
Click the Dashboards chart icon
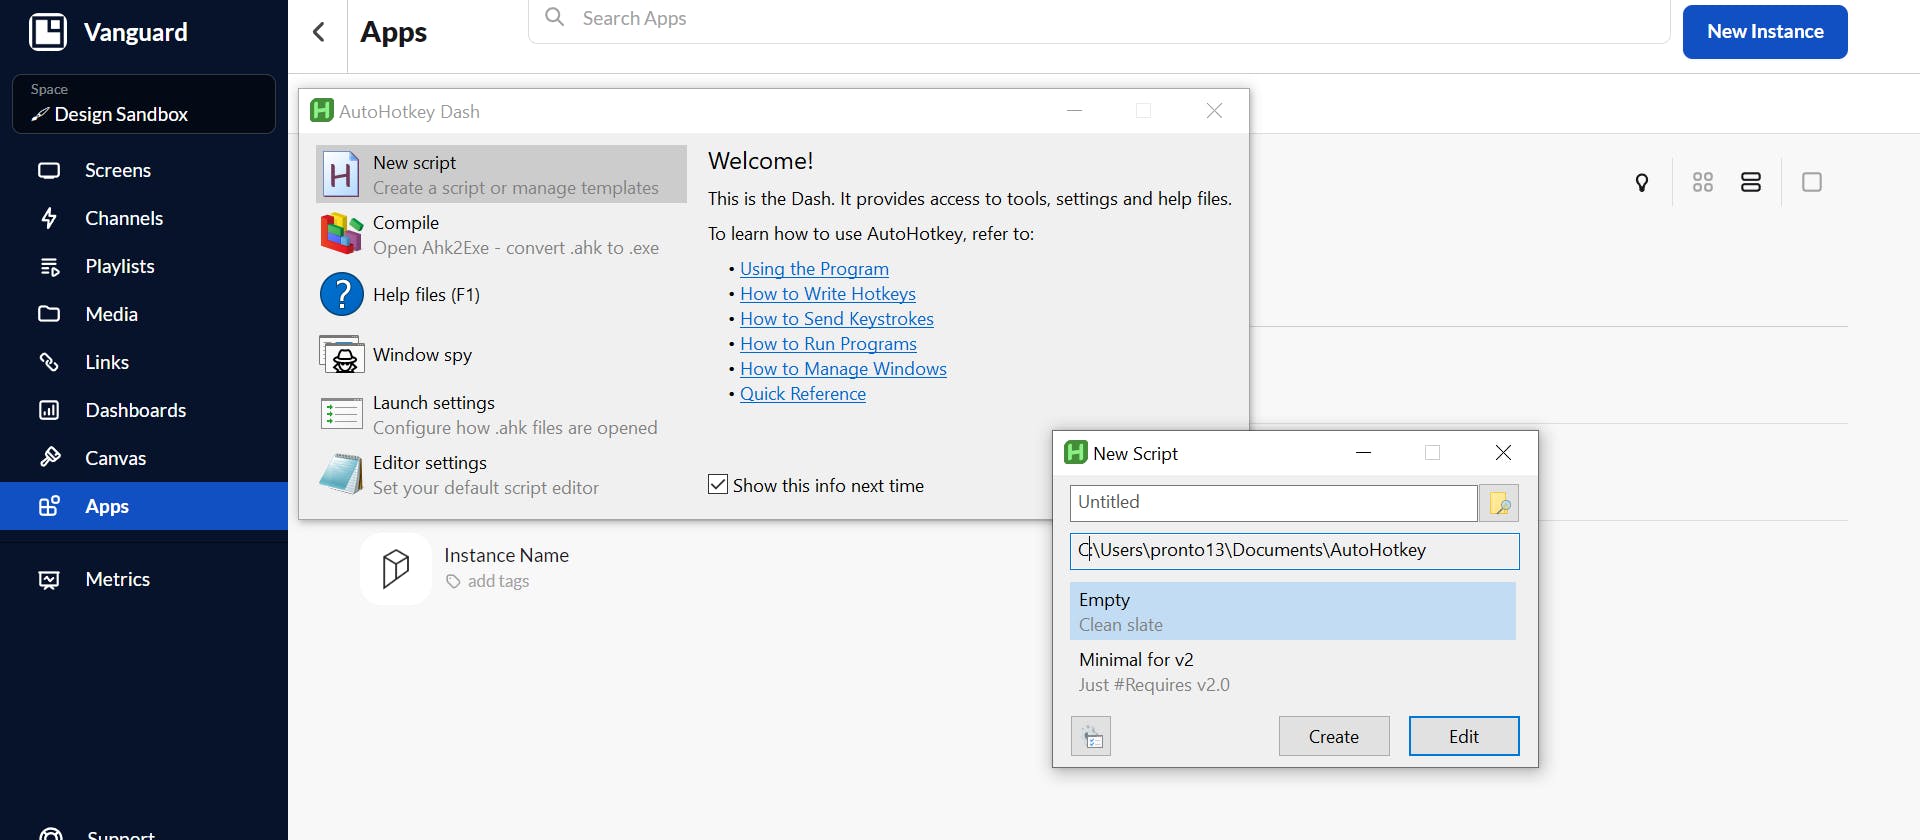49,410
